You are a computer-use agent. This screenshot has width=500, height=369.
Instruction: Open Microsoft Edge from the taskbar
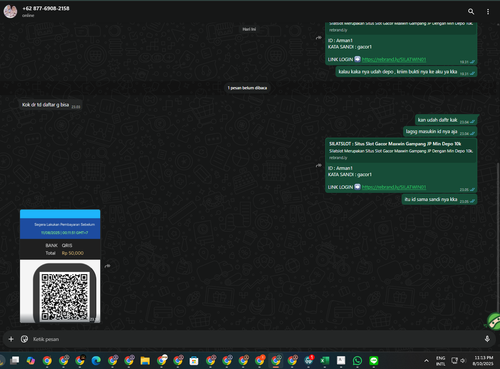coord(96,360)
